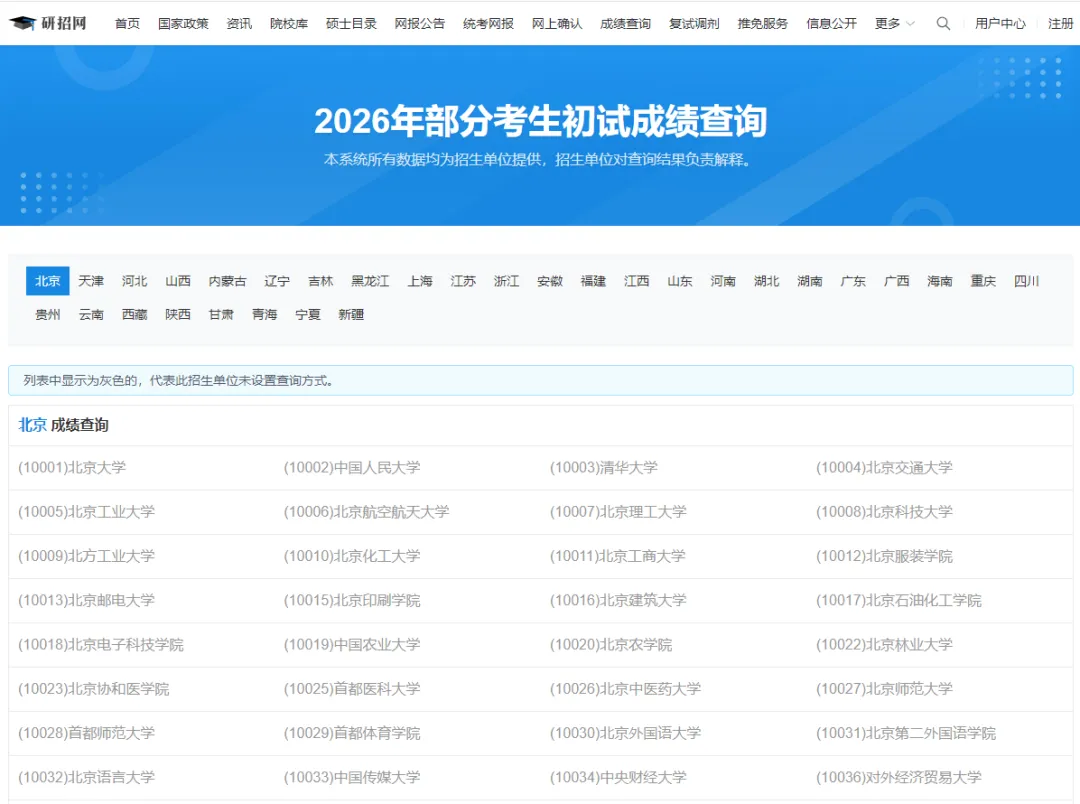Screen dimensions: 1080x804
Task: Click (10034)中央财经大学 entry
Action: click(x=619, y=776)
